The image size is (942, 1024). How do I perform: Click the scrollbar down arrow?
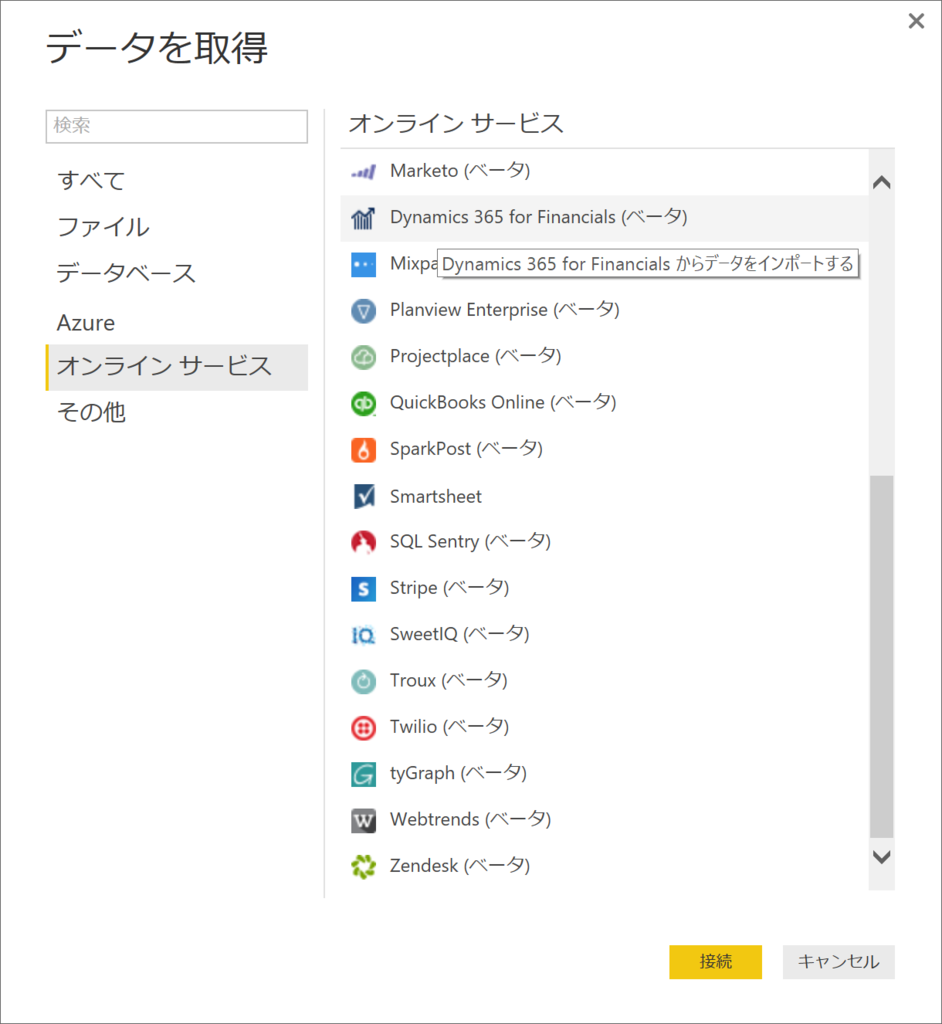881,857
